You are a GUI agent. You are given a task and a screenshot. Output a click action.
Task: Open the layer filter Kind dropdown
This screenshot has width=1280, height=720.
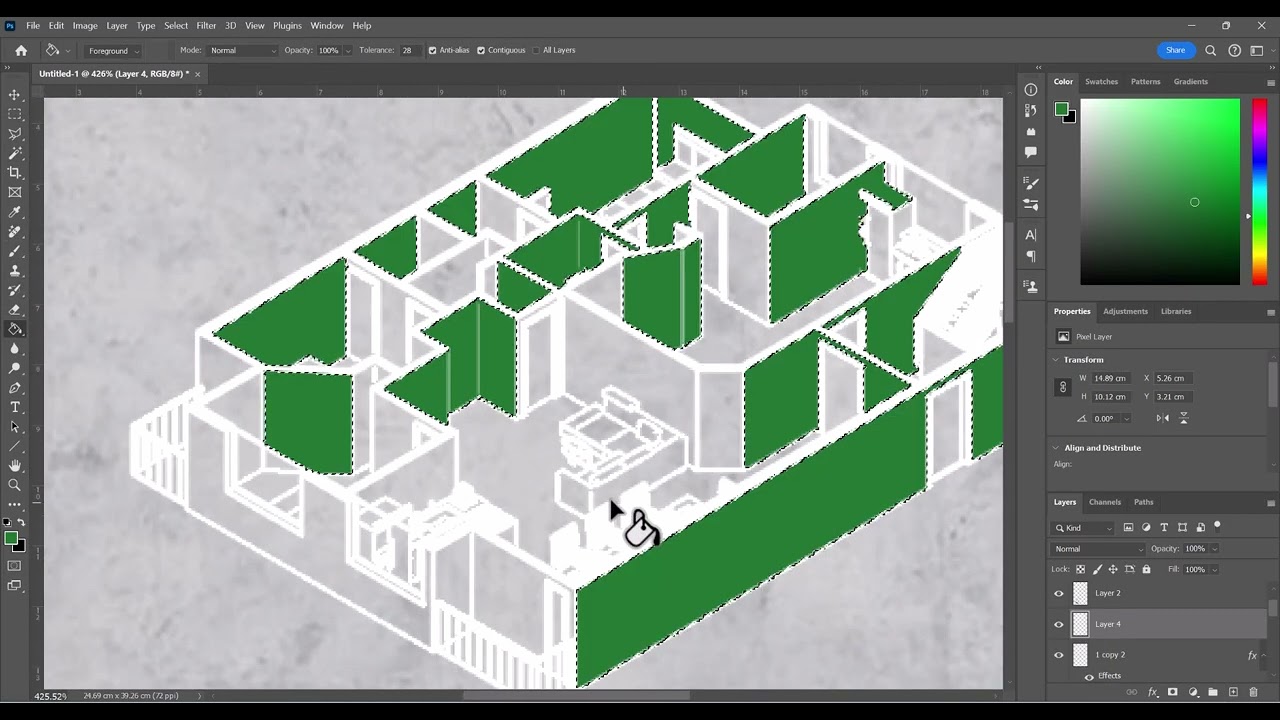pos(1084,527)
